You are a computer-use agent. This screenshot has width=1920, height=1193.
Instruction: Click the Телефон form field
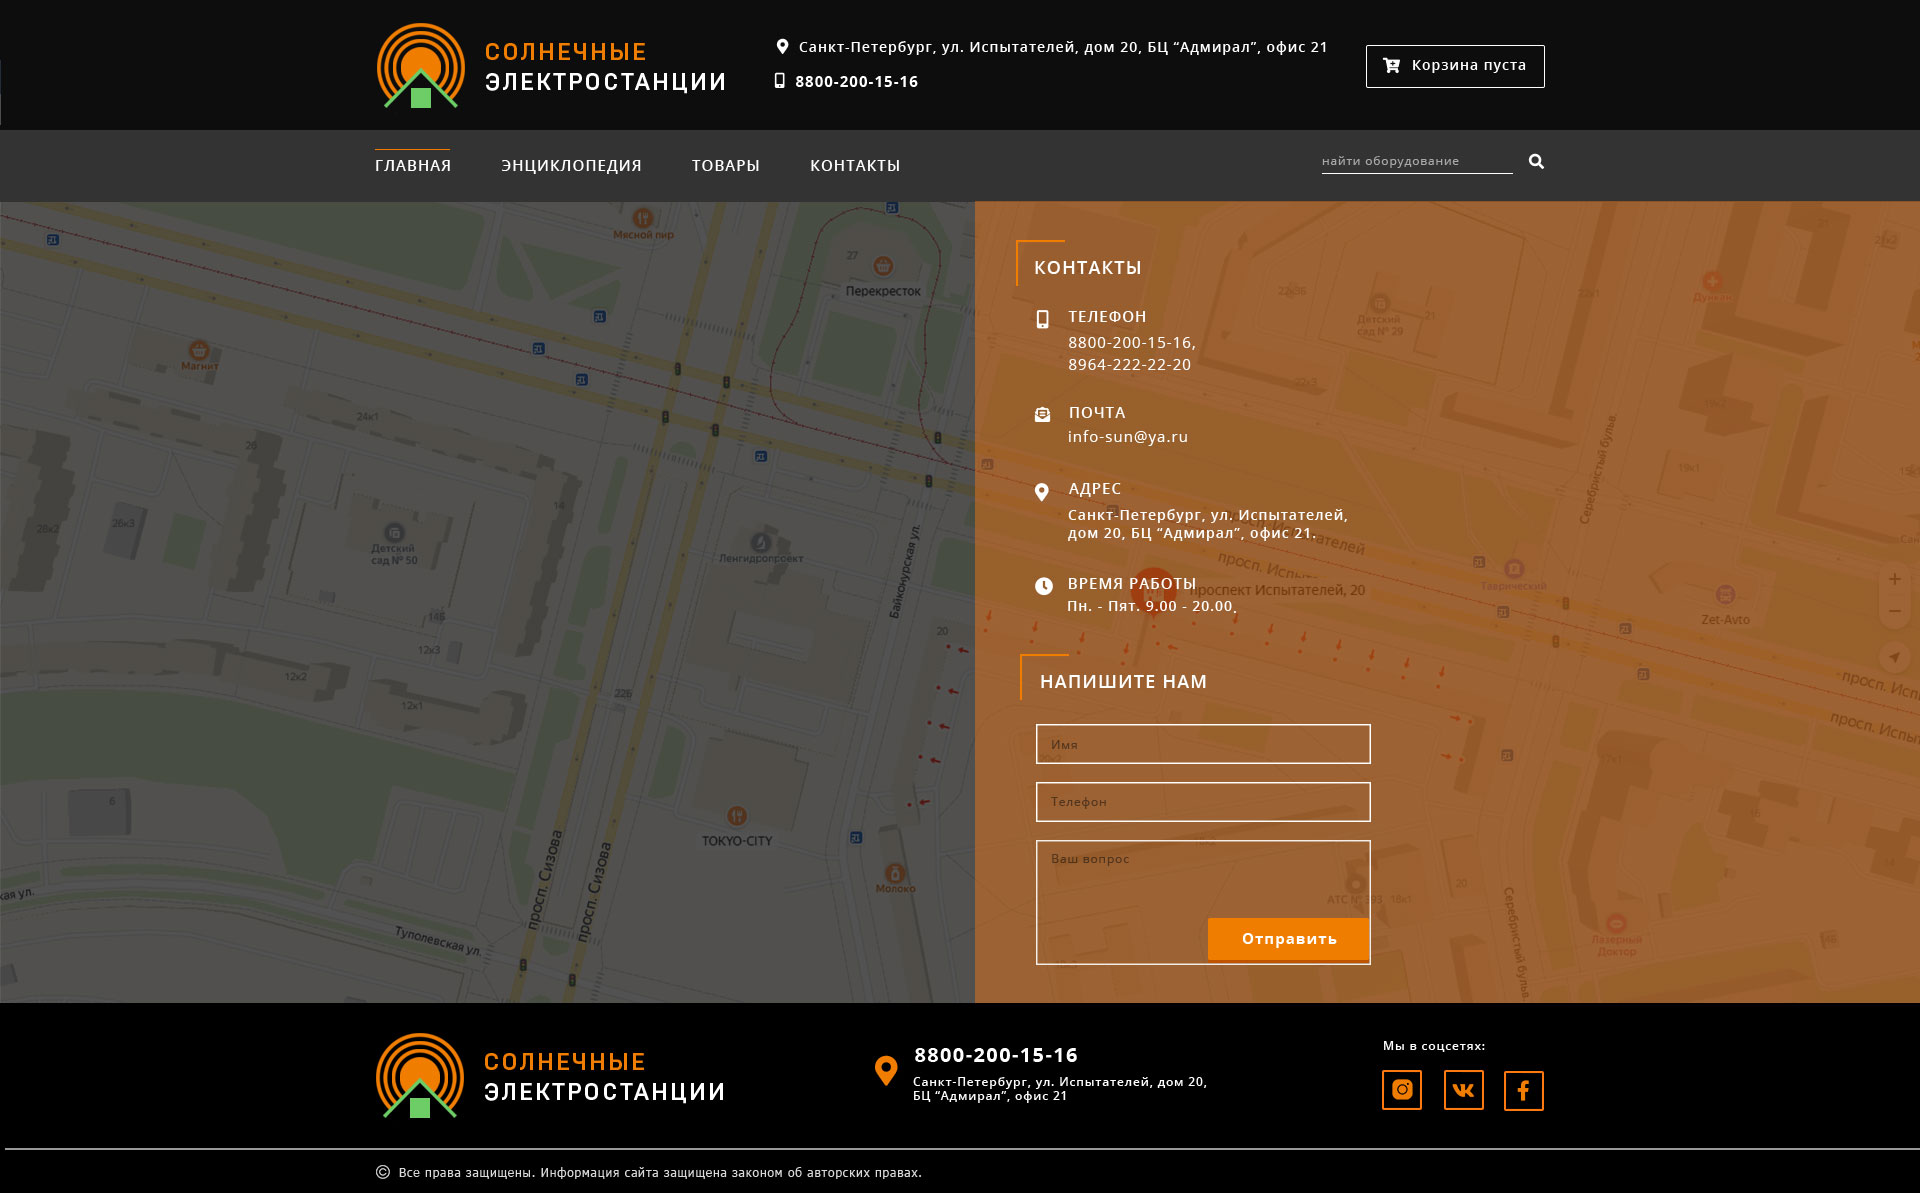(1203, 802)
